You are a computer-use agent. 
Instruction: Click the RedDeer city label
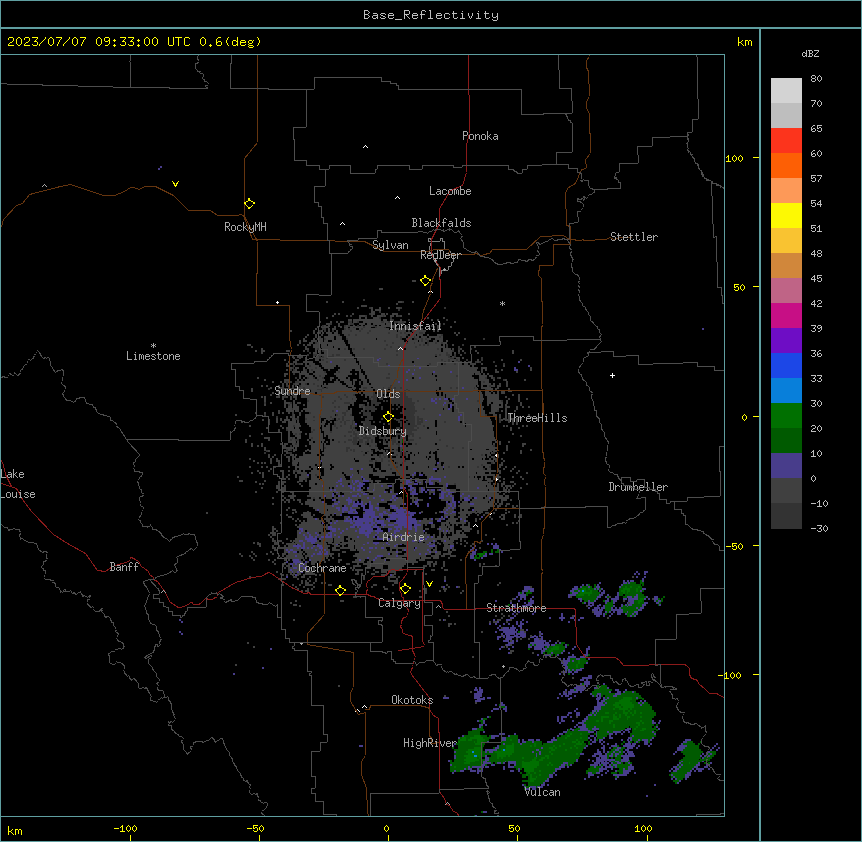pyautogui.click(x=440, y=255)
